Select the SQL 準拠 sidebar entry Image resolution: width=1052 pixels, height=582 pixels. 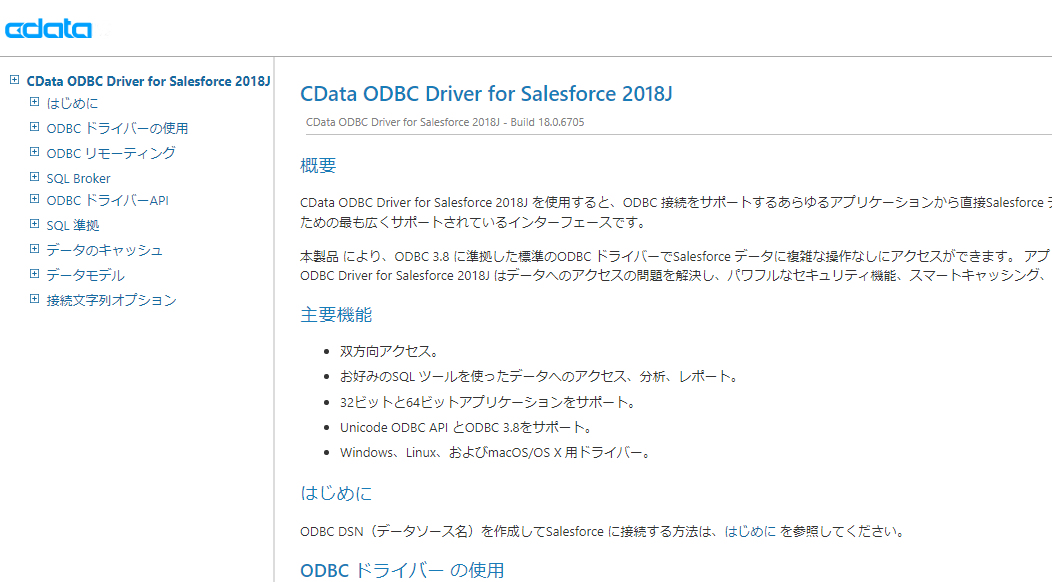(x=76, y=225)
